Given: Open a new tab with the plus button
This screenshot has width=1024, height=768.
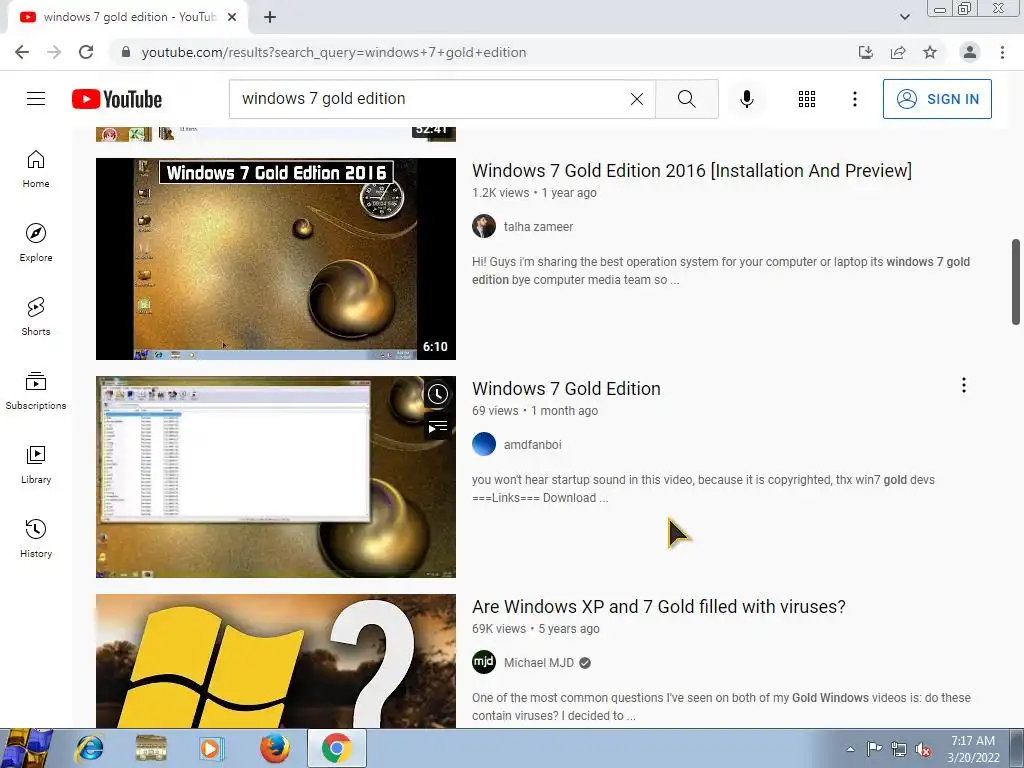Looking at the screenshot, I should (x=270, y=17).
